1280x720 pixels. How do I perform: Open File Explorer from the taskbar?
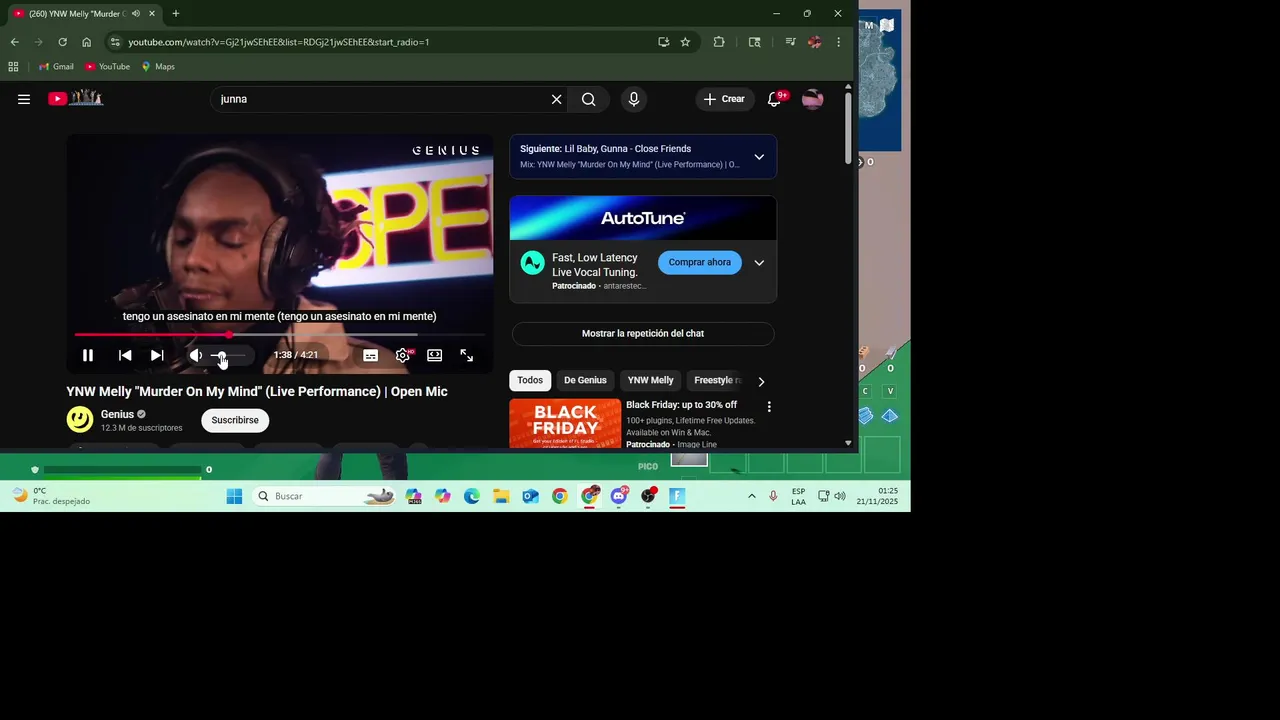tap(501, 496)
